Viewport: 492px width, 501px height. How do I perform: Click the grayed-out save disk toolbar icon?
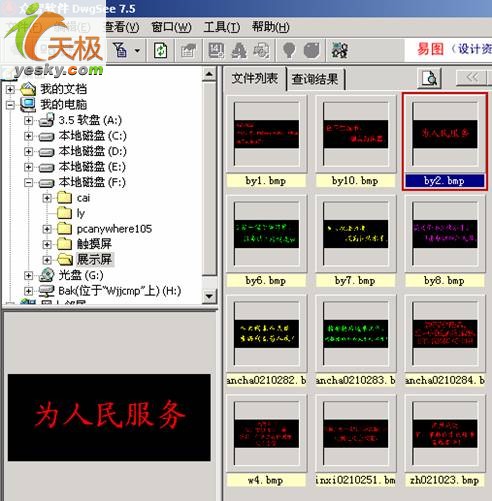[x=216, y=51]
